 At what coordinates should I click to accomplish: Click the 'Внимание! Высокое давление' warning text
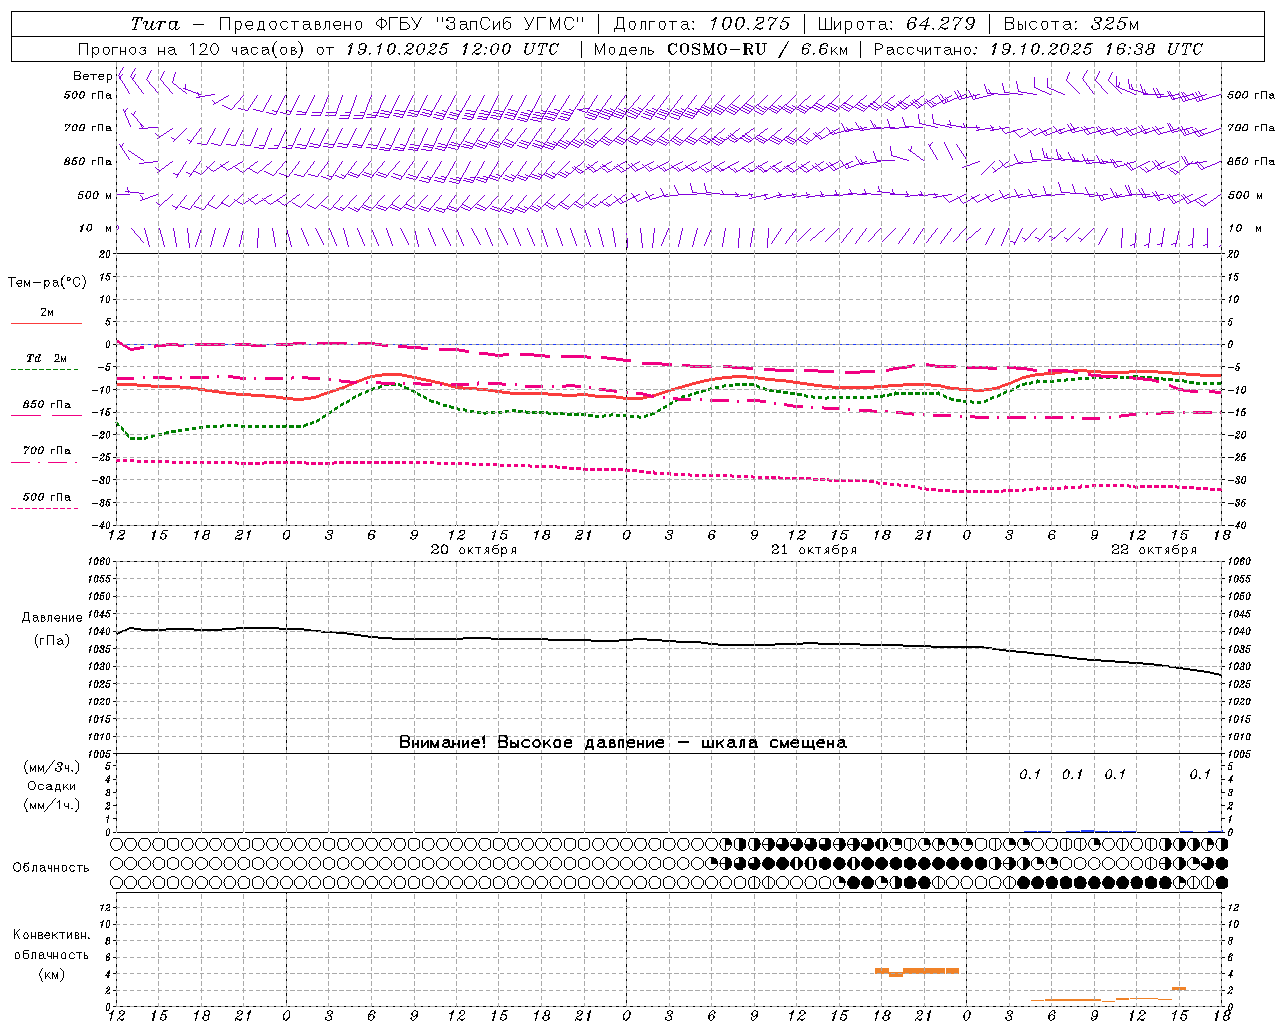pos(531,743)
